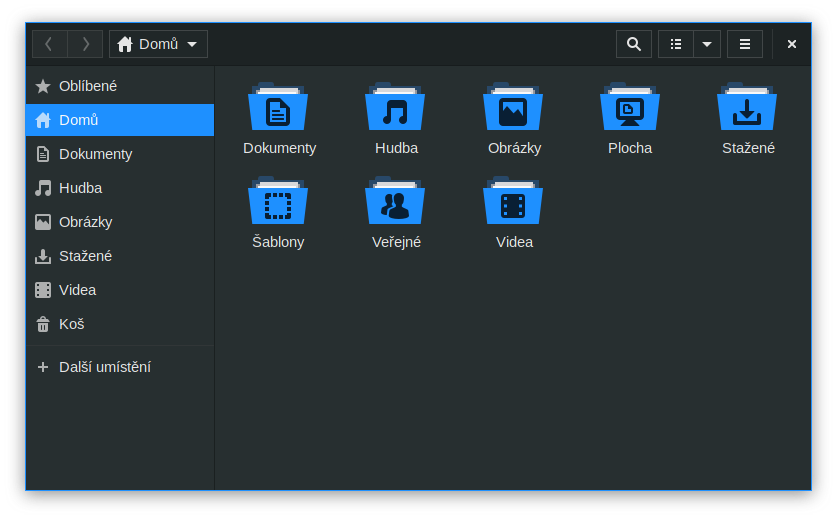
Task: Go forward with the right arrow
Action: [x=85, y=44]
